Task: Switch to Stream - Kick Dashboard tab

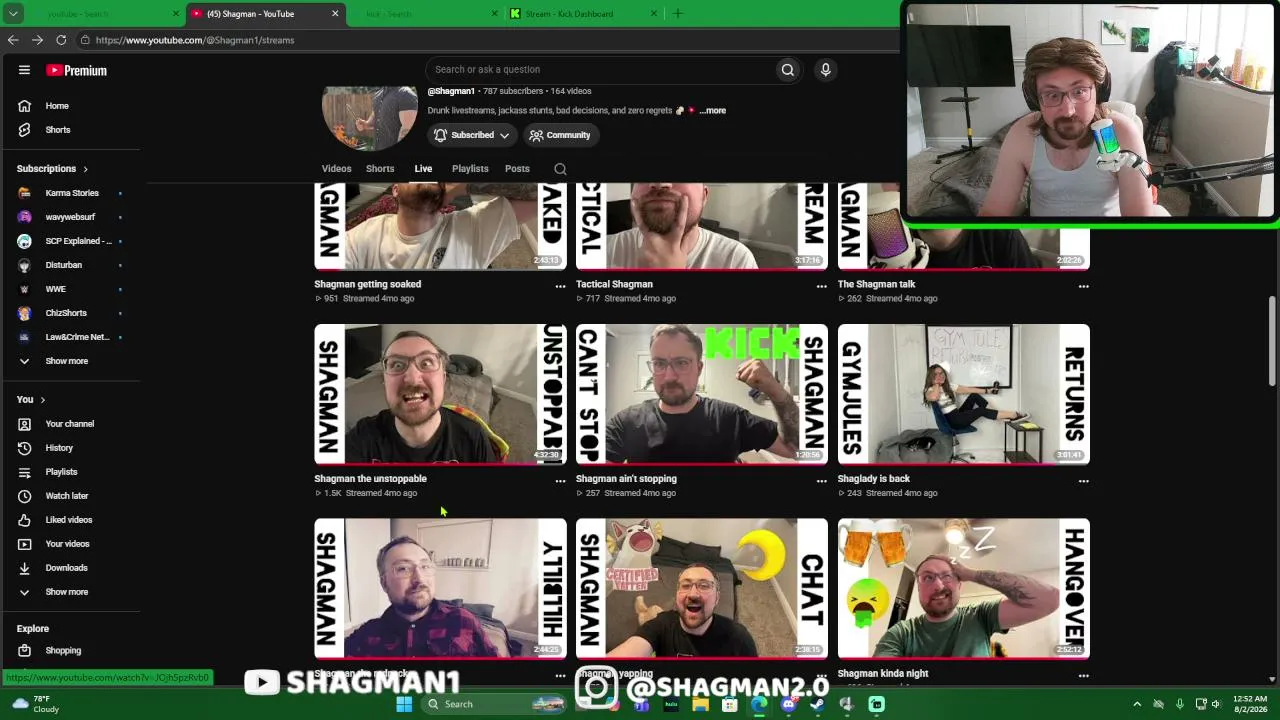Action: pyautogui.click(x=583, y=14)
